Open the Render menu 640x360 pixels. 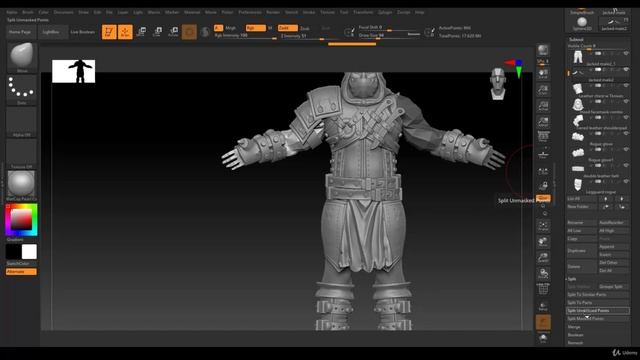273,12
